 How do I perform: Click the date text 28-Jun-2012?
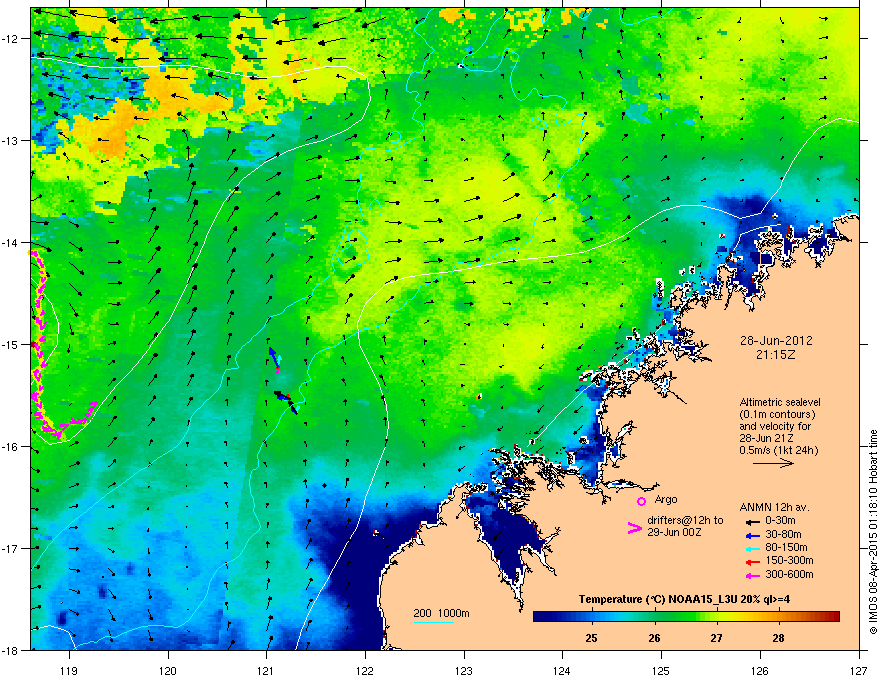point(776,341)
